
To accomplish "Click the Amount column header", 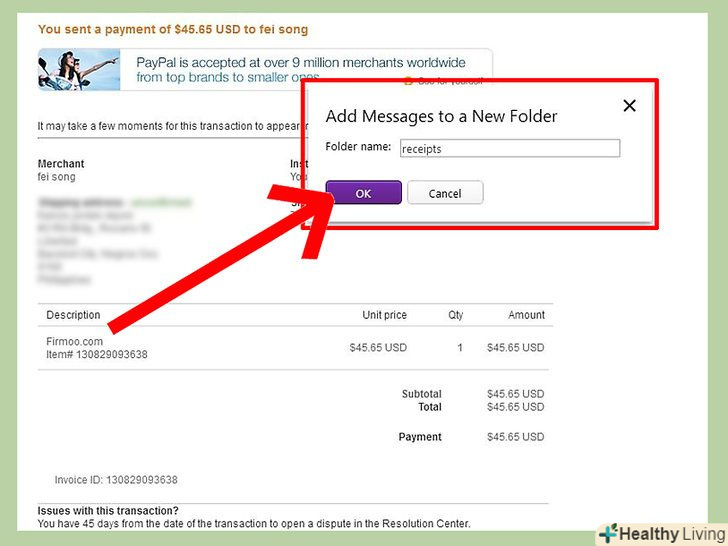I will pos(526,315).
